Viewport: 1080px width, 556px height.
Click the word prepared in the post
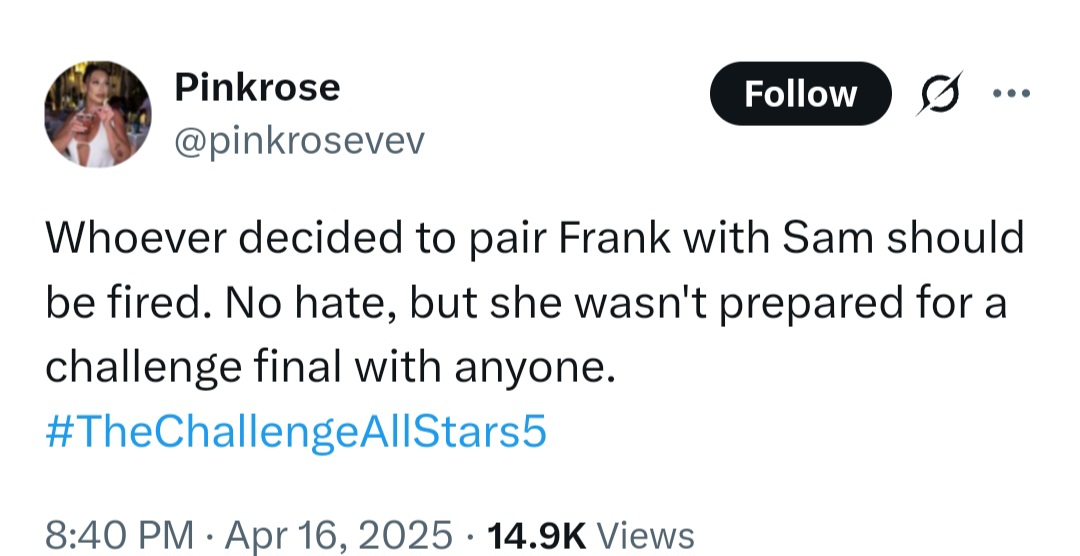tap(811, 303)
